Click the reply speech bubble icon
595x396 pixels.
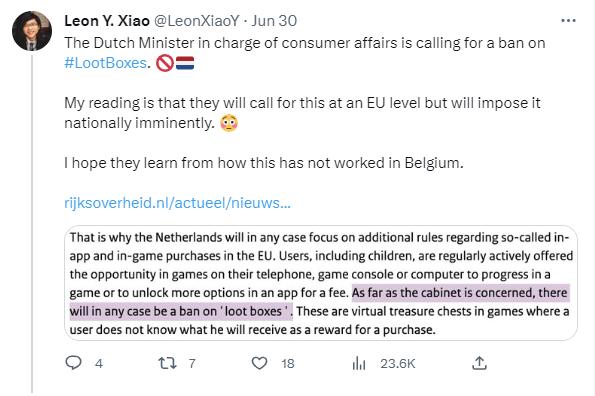pos(73,363)
